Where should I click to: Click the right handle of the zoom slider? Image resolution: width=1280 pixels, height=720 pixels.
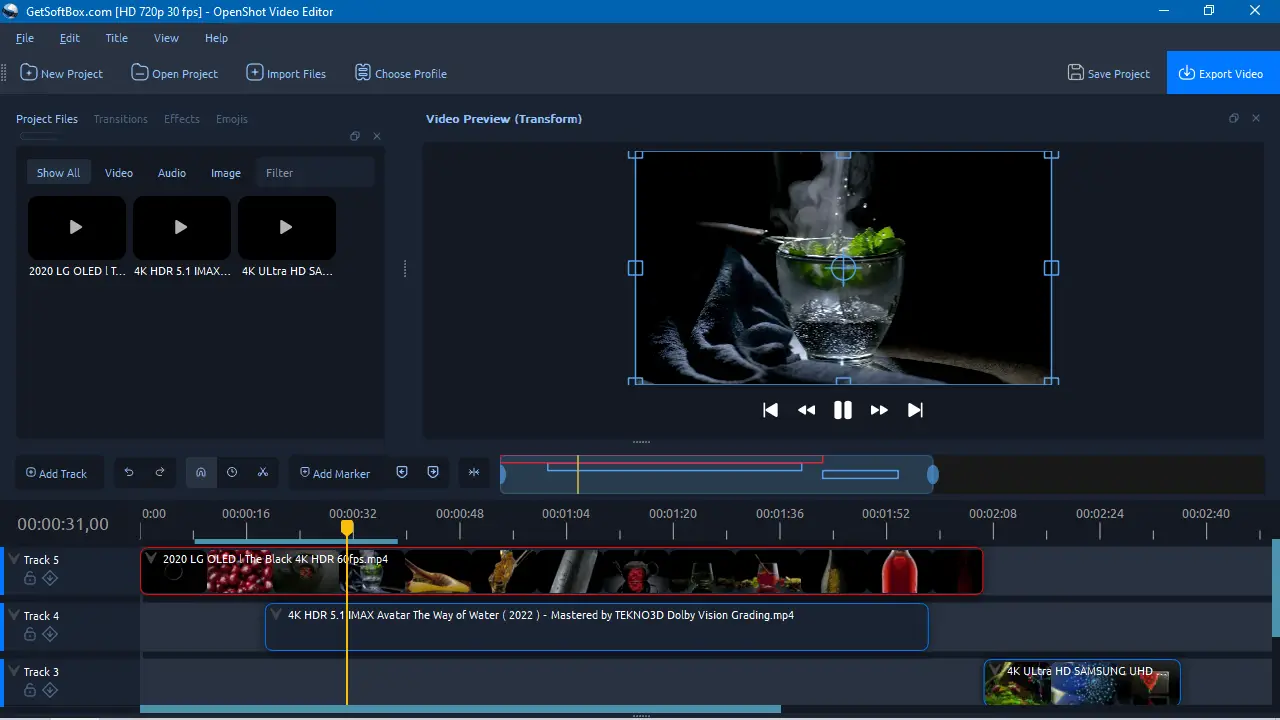pos(933,475)
